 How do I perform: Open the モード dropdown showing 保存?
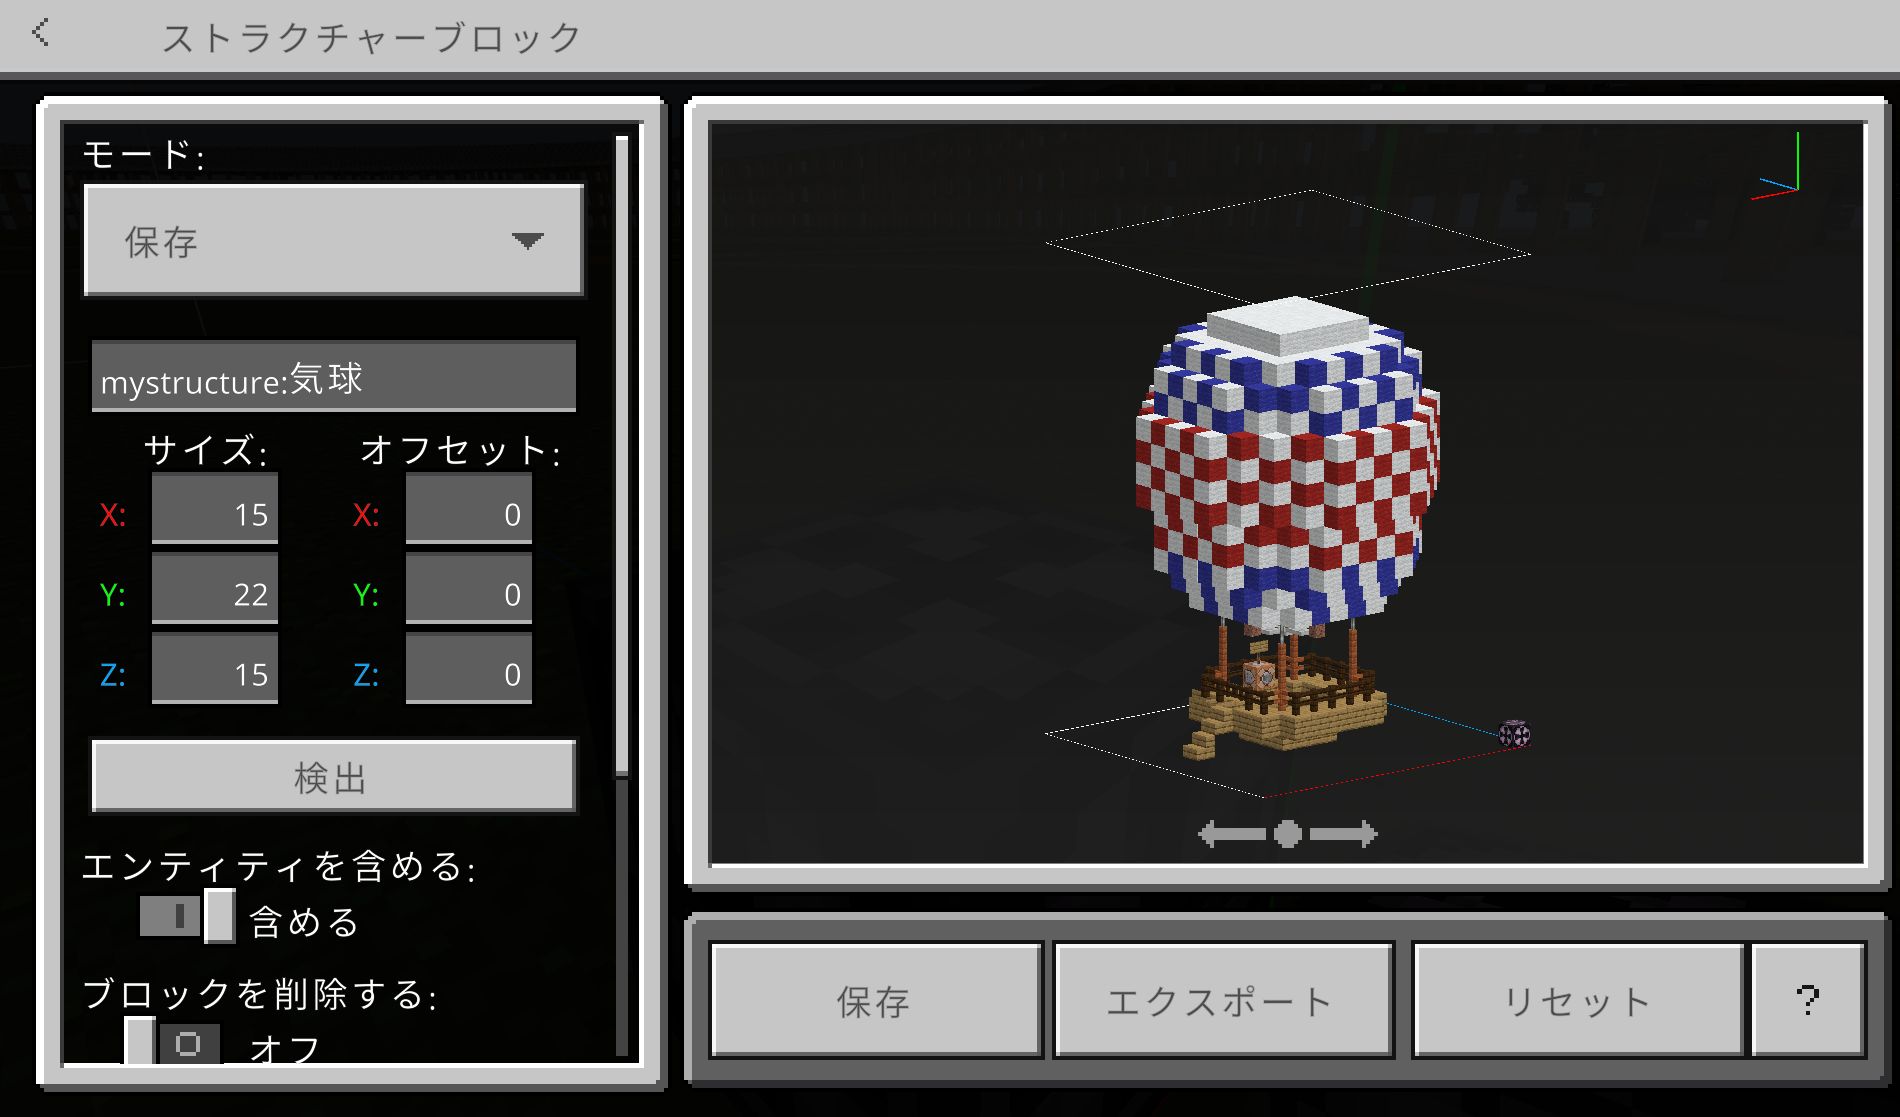pos(333,240)
